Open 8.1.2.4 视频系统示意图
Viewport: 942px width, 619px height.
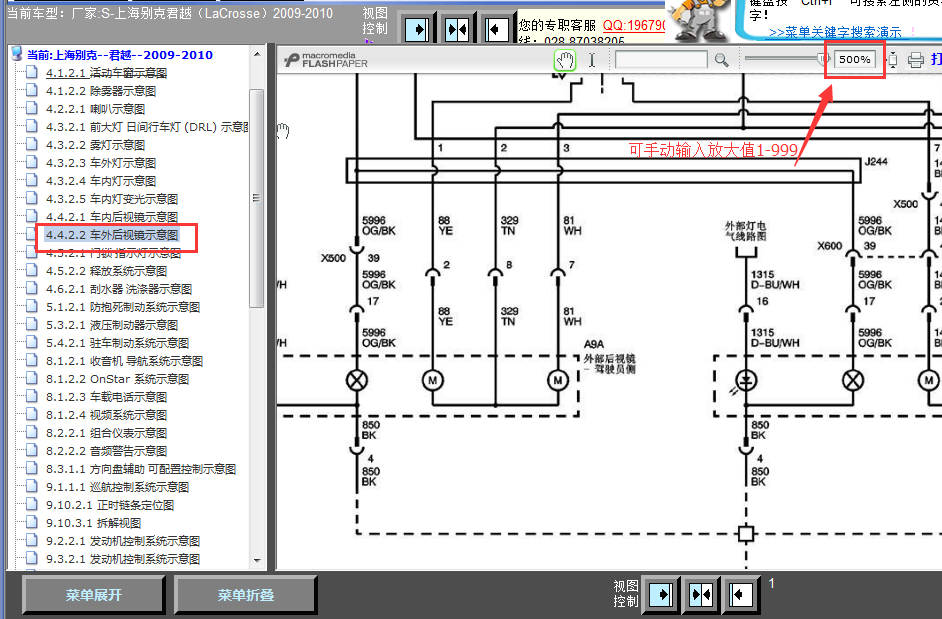click(x=106, y=415)
